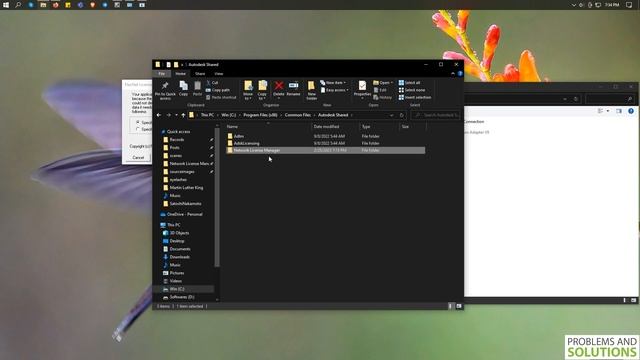Click Invert selection in the ribbon
The width and height of the screenshot is (640, 360).
[x=415, y=97]
